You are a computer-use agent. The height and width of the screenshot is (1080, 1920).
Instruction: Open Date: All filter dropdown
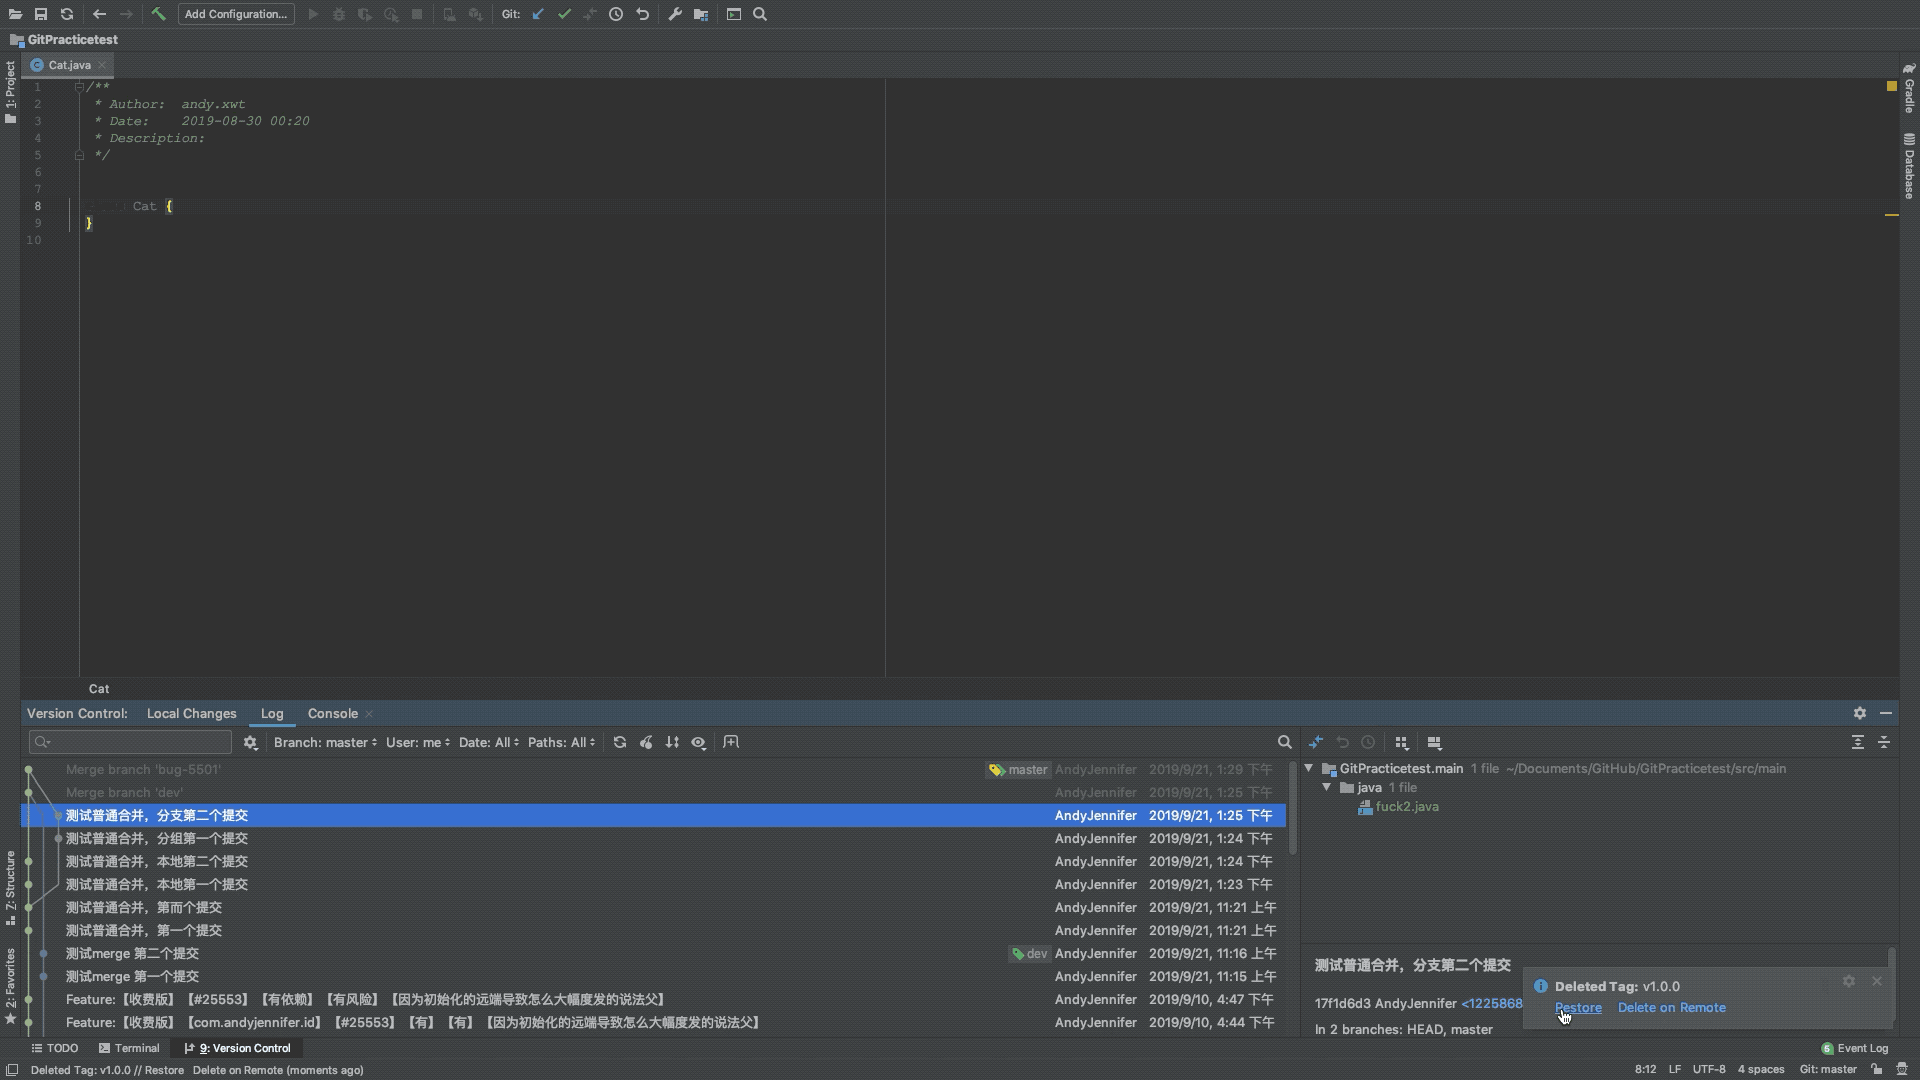489,742
